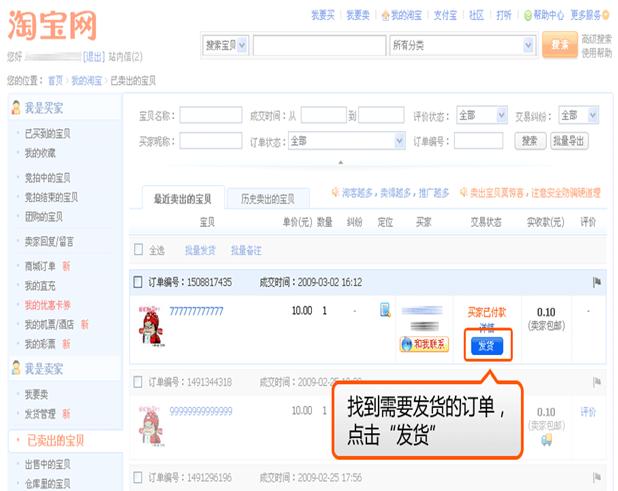The width and height of the screenshot is (618, 491).
Task: Check the box for order 1491296196
Action: pos(138,477)
